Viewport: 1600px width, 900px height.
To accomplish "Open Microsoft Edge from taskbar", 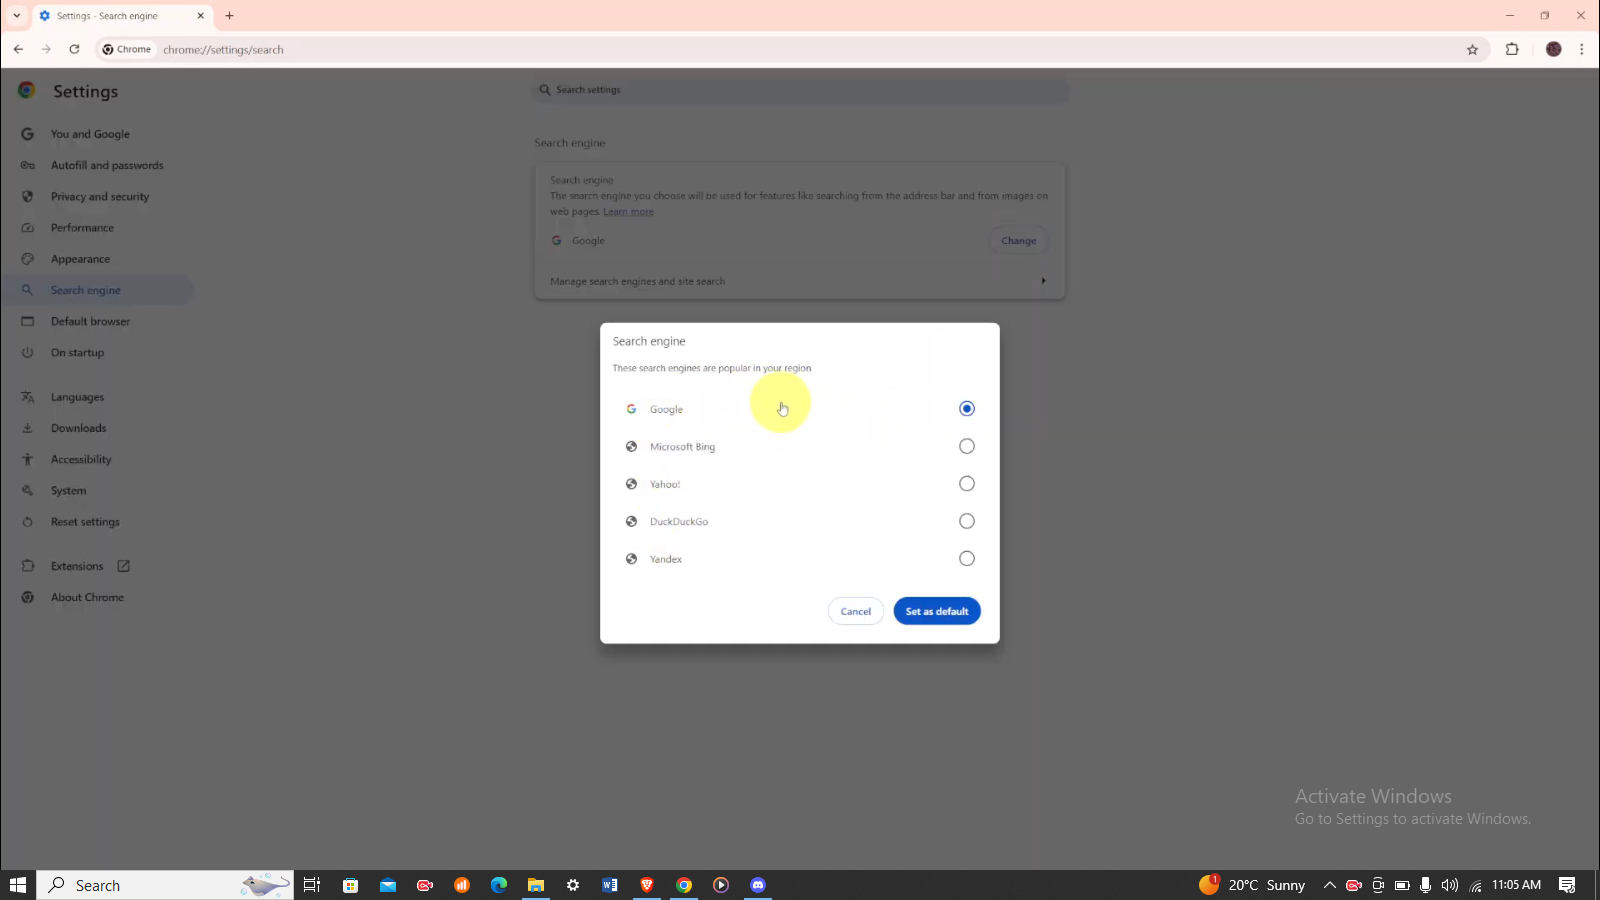I will 499,885.
